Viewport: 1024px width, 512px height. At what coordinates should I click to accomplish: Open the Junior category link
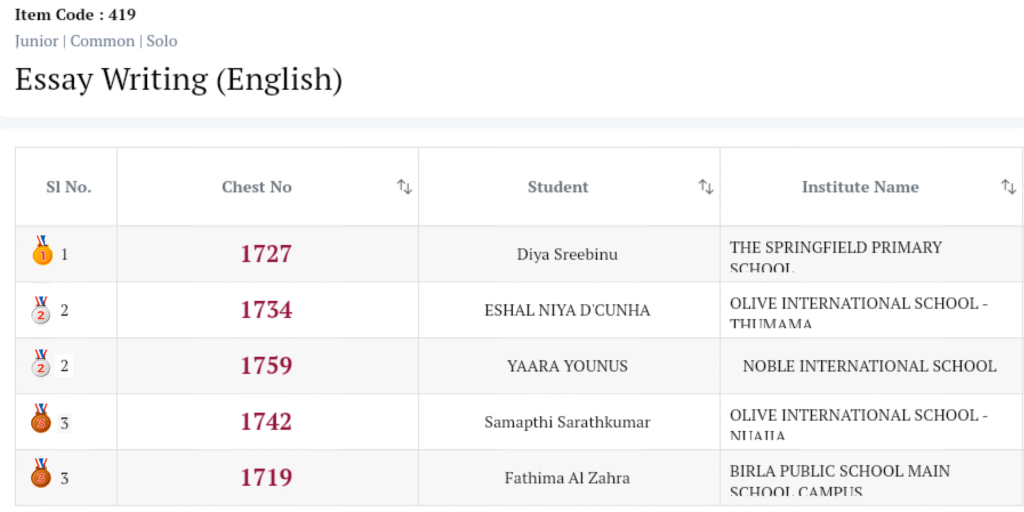pos(36,41)
